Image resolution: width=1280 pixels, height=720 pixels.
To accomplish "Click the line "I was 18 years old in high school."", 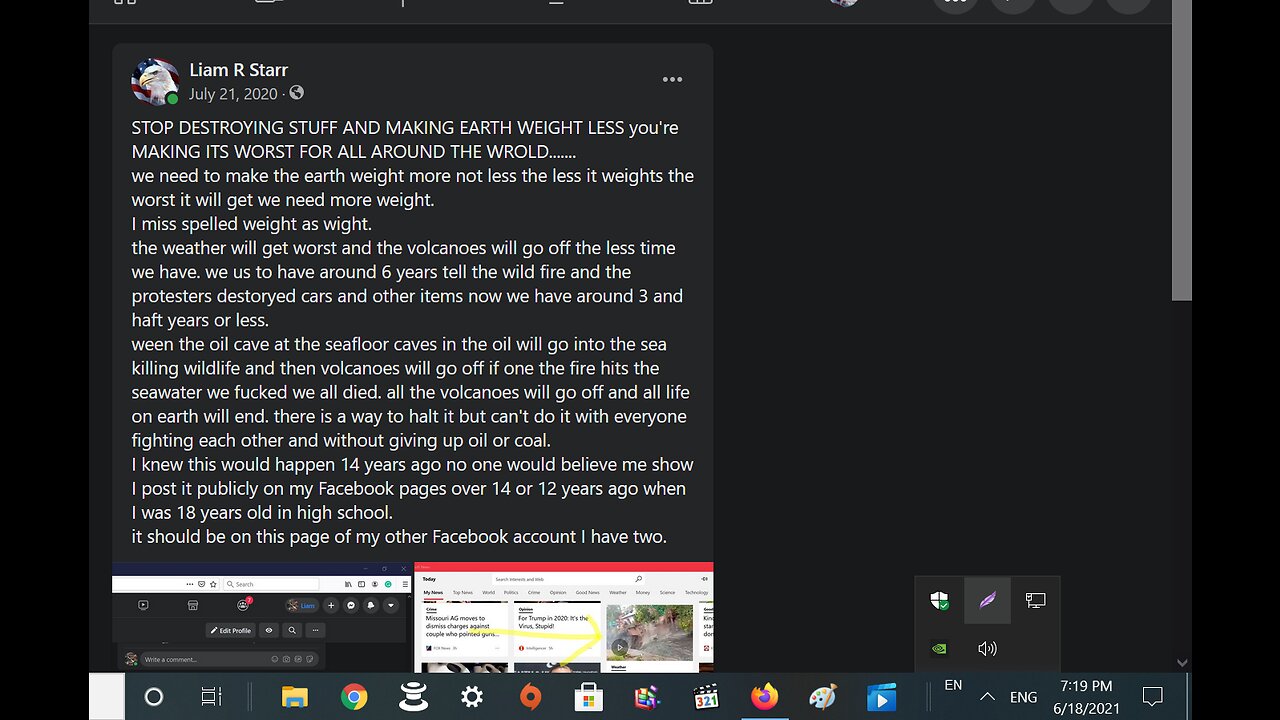I will [262, 513].
